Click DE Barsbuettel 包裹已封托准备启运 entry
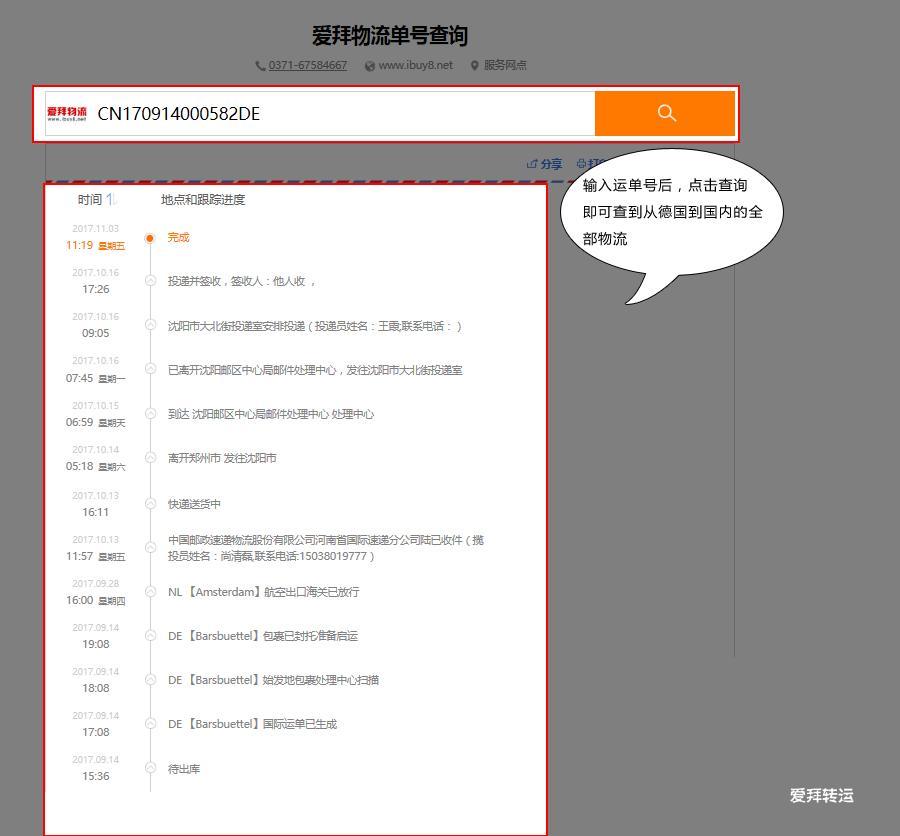This screenshot has height=836, width=900. pyautogui.click(x=262, y=636)
